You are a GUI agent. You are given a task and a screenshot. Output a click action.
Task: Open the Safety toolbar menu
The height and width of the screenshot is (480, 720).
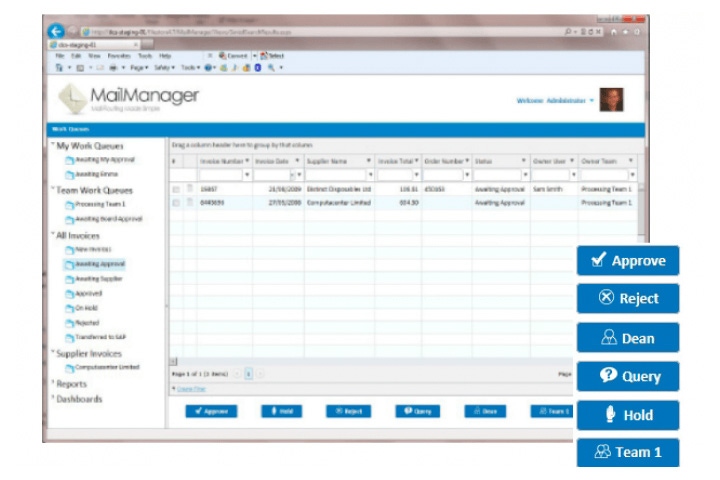(164, 68)
